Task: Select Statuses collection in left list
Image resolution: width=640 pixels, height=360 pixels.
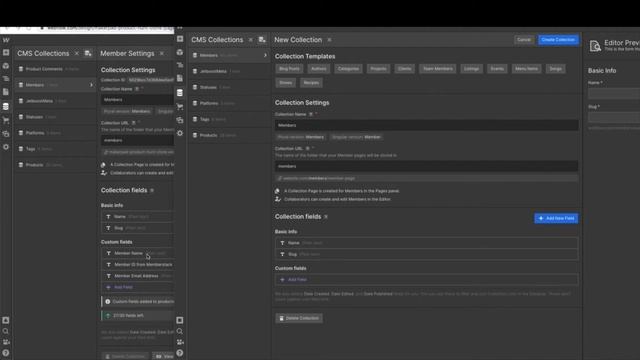Action: coord(55,117)
